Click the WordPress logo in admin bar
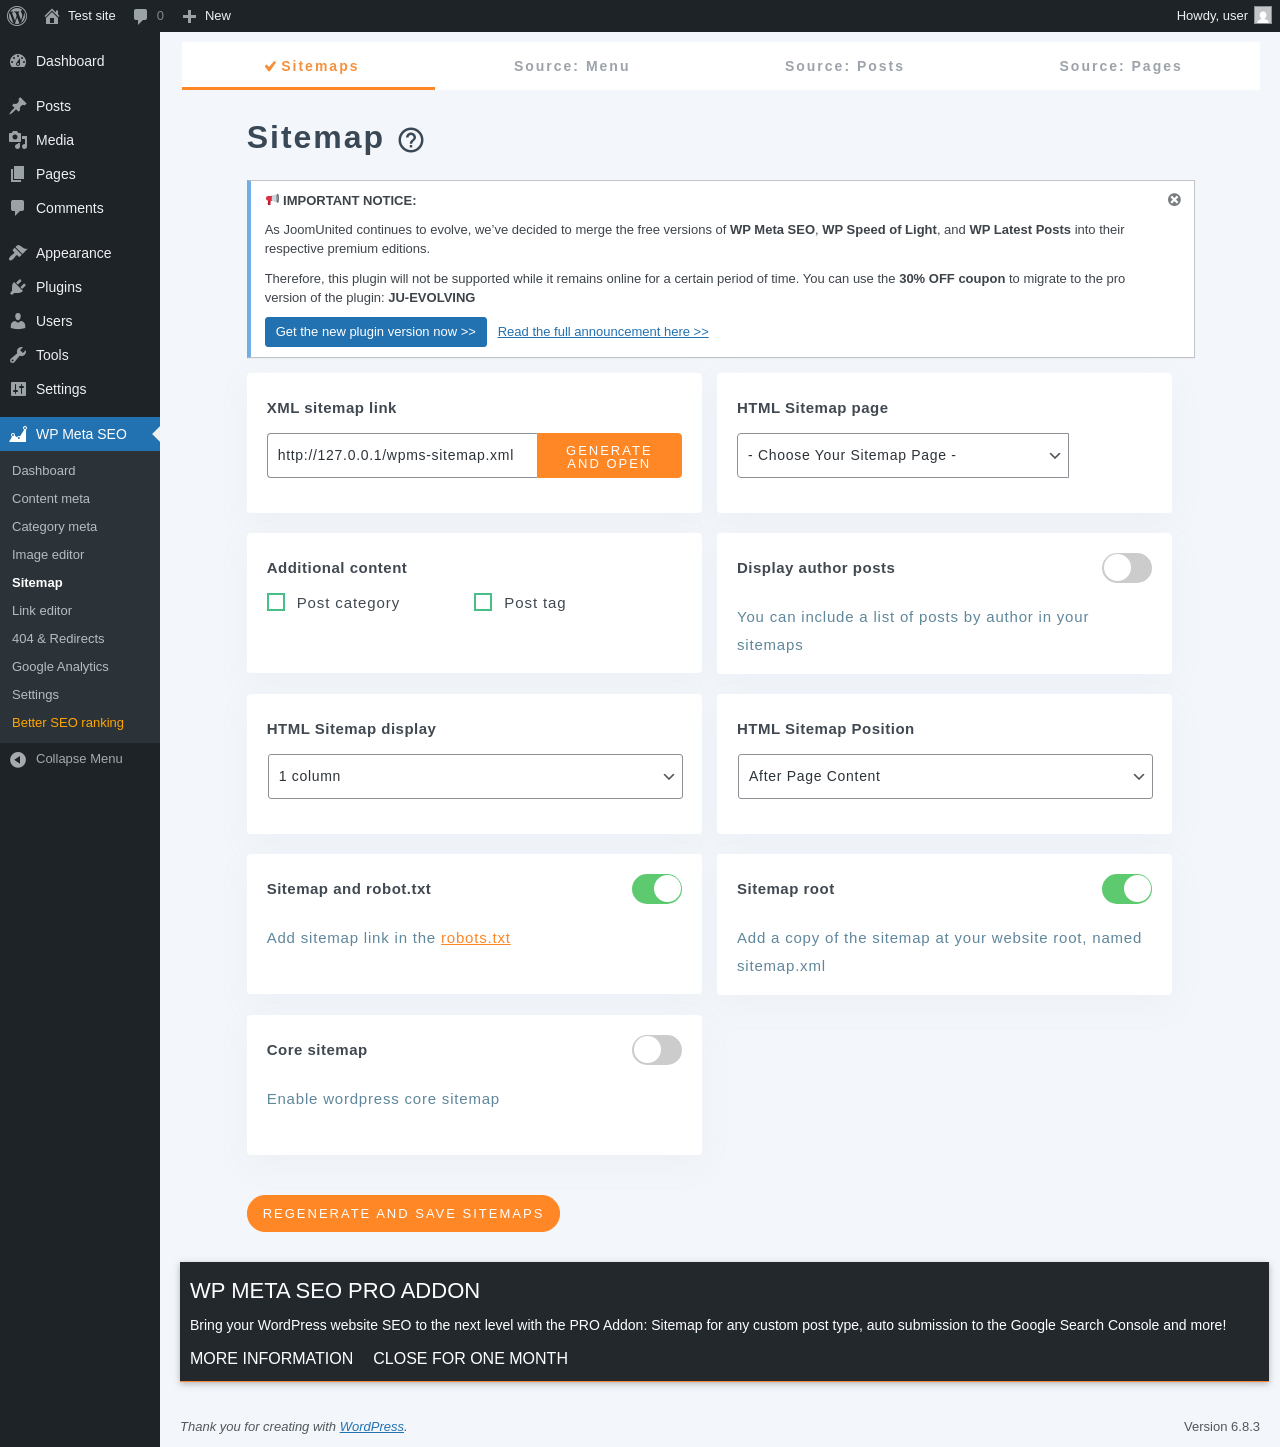 pos(17,16)
